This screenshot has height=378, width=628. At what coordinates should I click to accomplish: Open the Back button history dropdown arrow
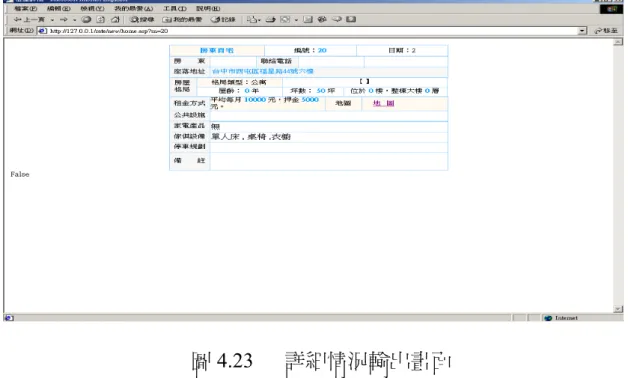click(x=52, y=20)
